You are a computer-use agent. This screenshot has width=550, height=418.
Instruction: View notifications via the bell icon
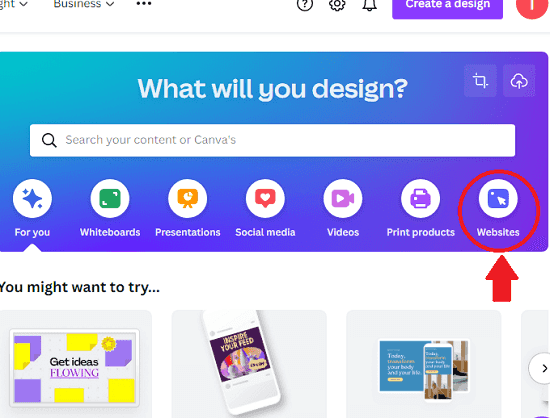(x=369, y=4)
